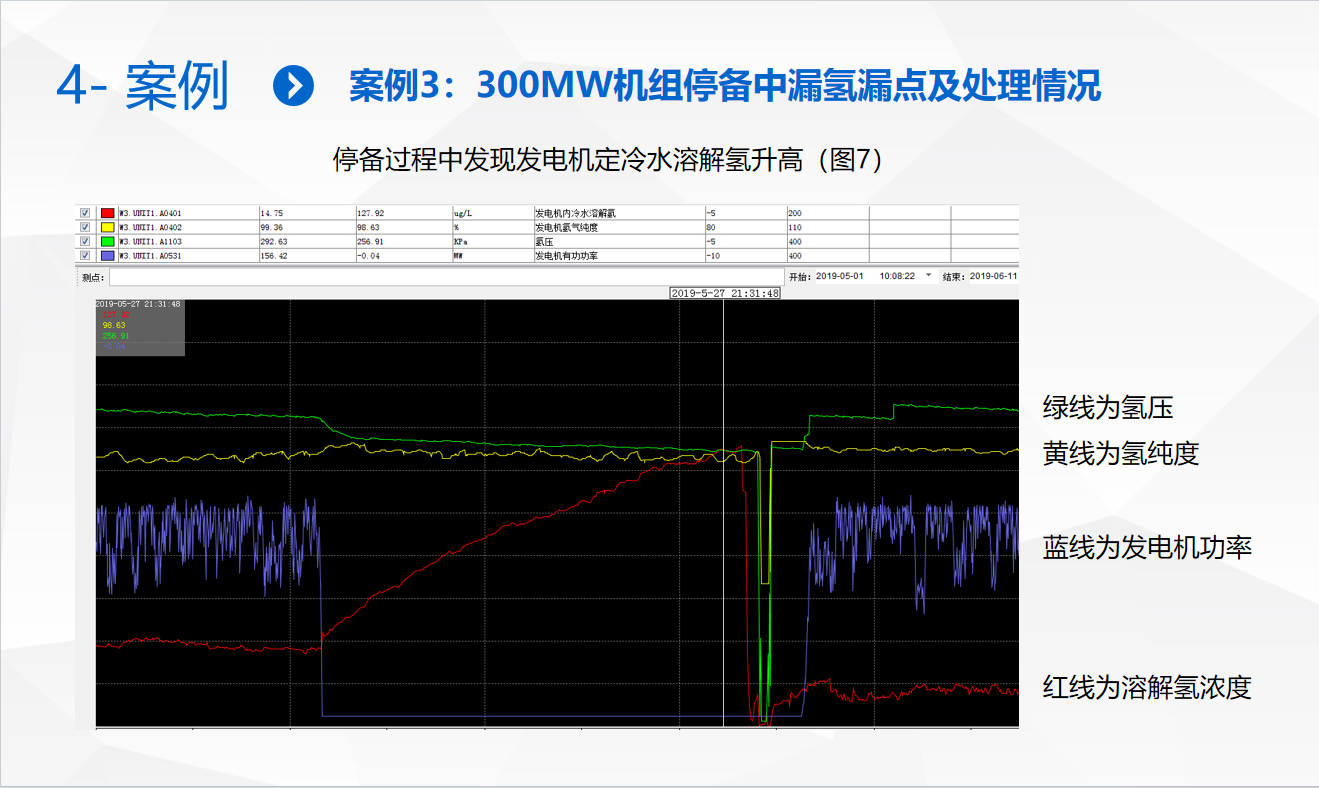Image resolution: width=1319 pixels, height=788 pixels.
Task: Click the 10:08:22 start time value
Action: [x=897, y=276]
